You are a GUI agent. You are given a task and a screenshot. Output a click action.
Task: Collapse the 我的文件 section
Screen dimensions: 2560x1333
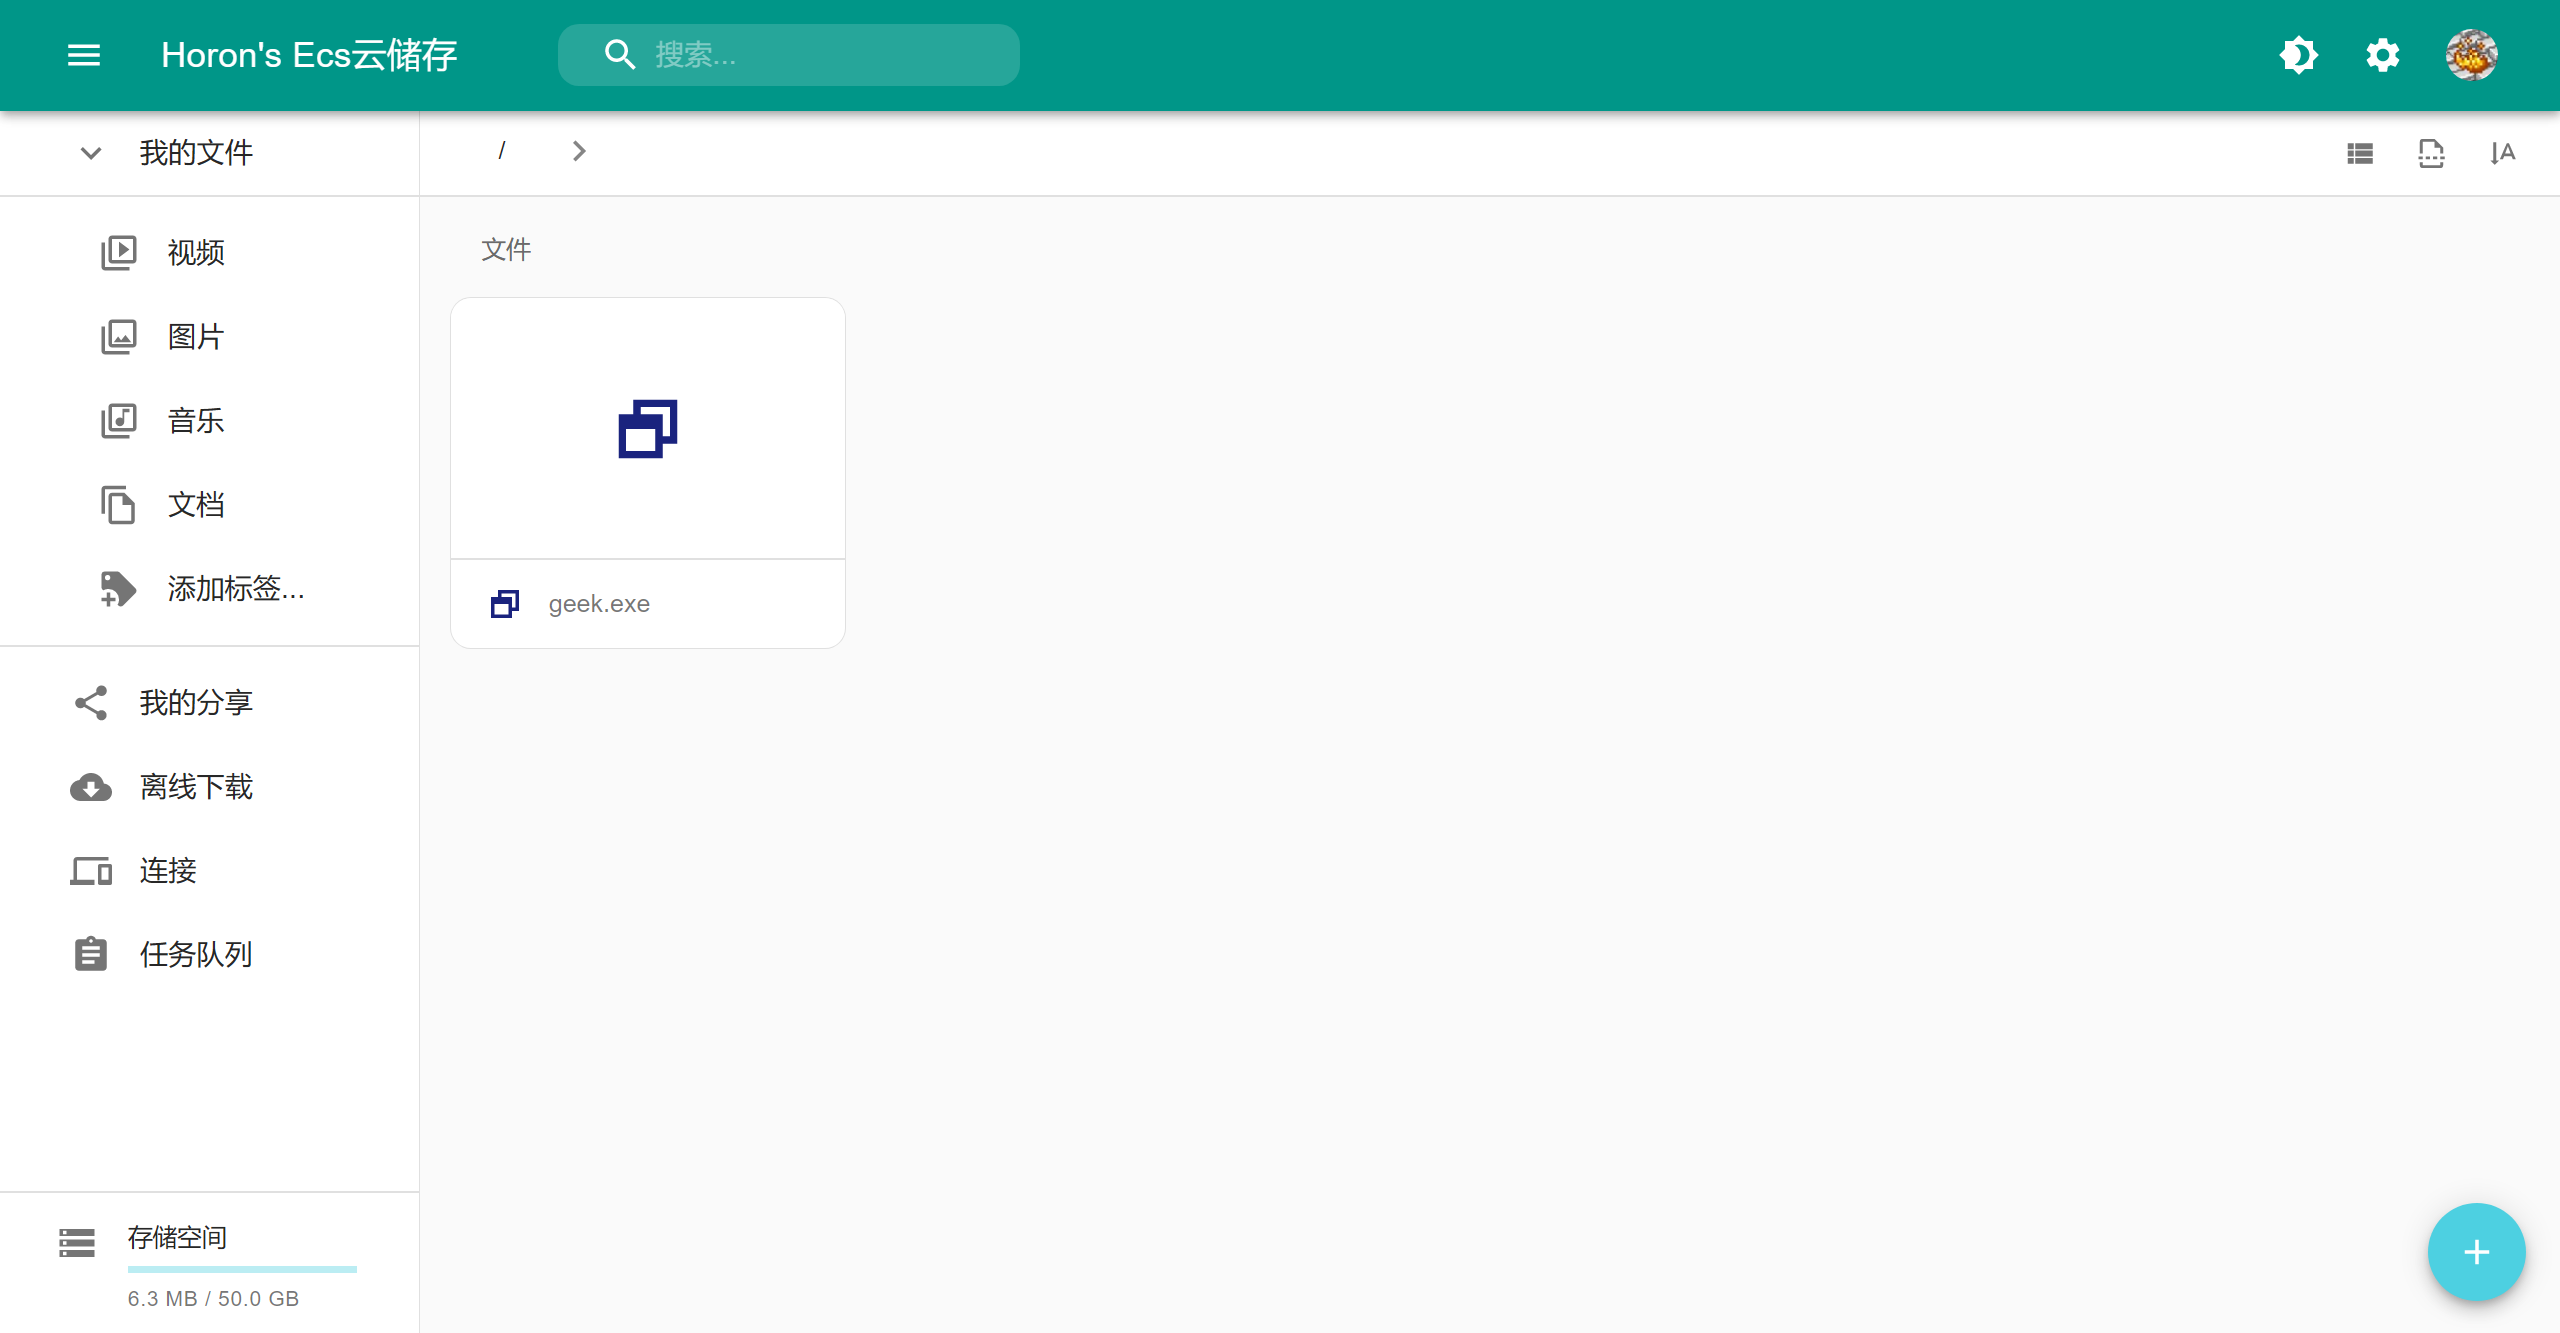pyautogui.click(x=91, y=153)
